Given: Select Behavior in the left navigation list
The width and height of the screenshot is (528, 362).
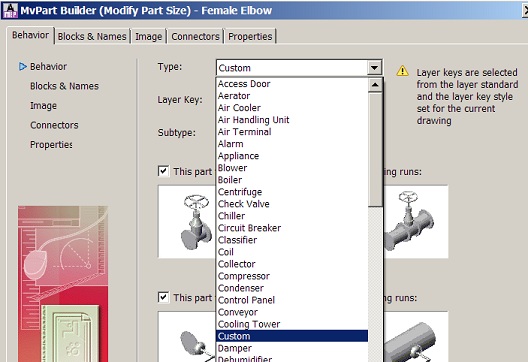Looking at the screenshot, I should pos(48,67).
